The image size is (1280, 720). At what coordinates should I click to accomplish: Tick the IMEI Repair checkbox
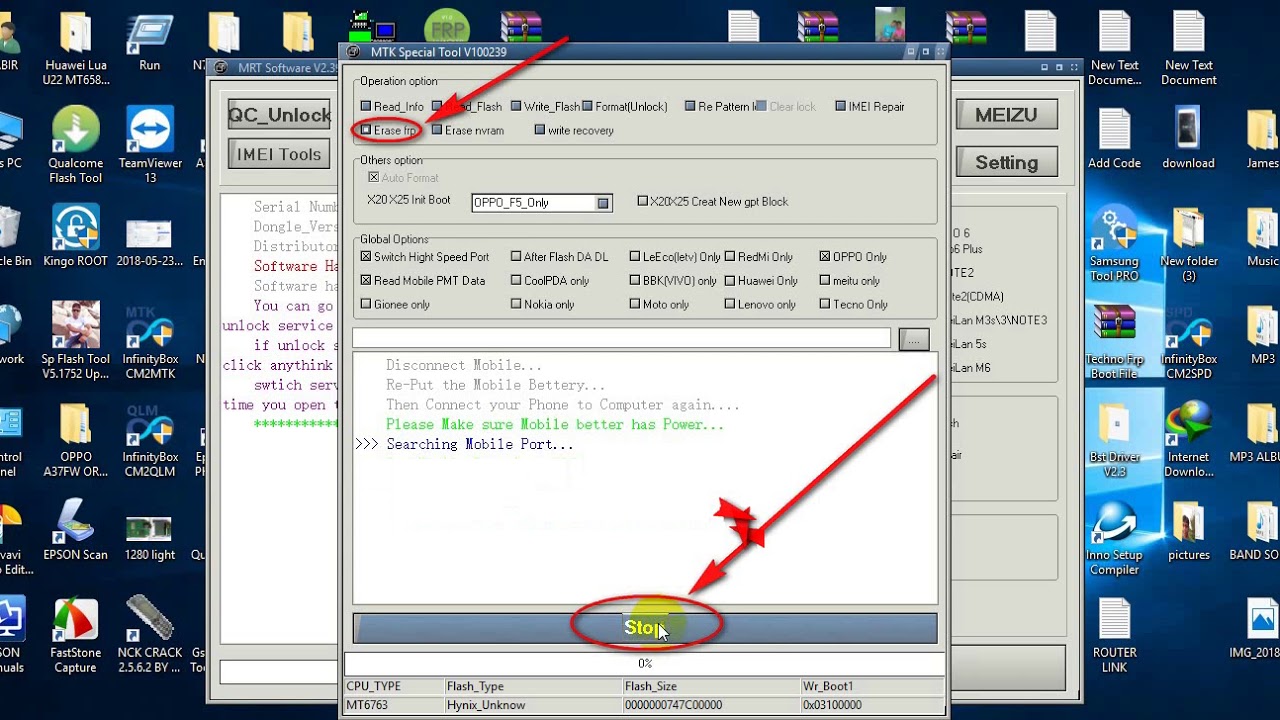(841, 106)
